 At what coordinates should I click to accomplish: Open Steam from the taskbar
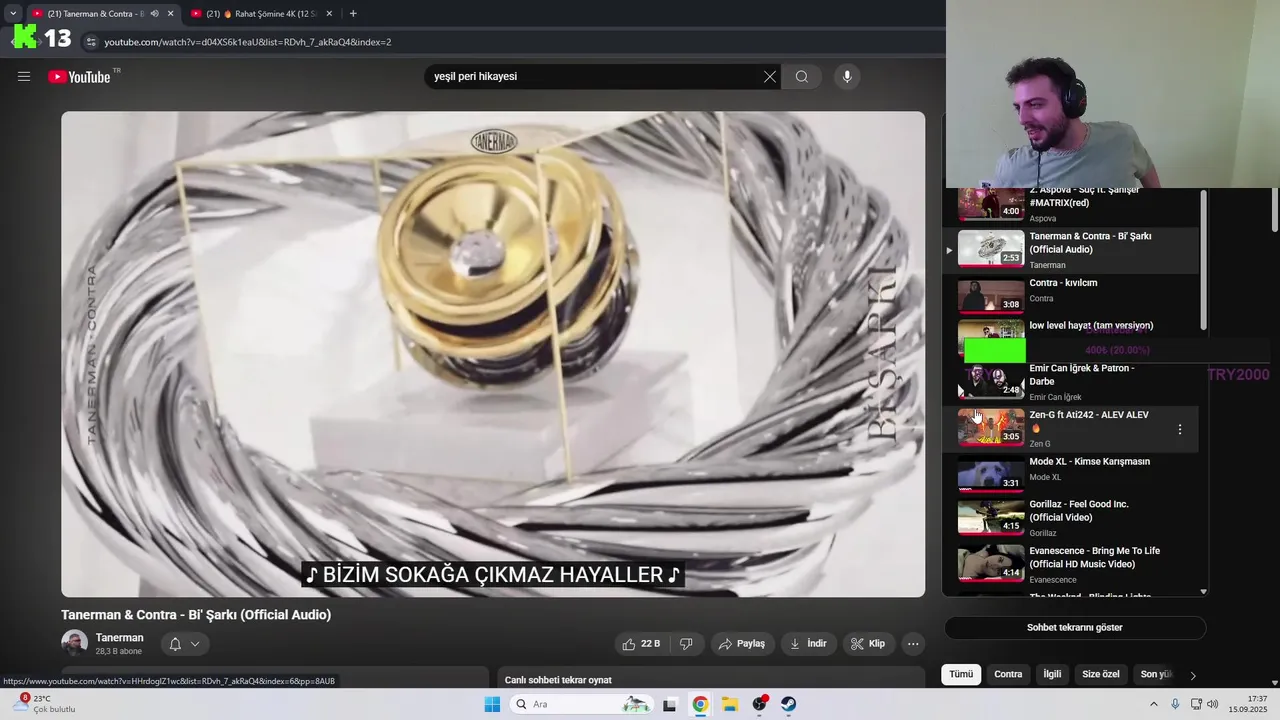point(789,704)
